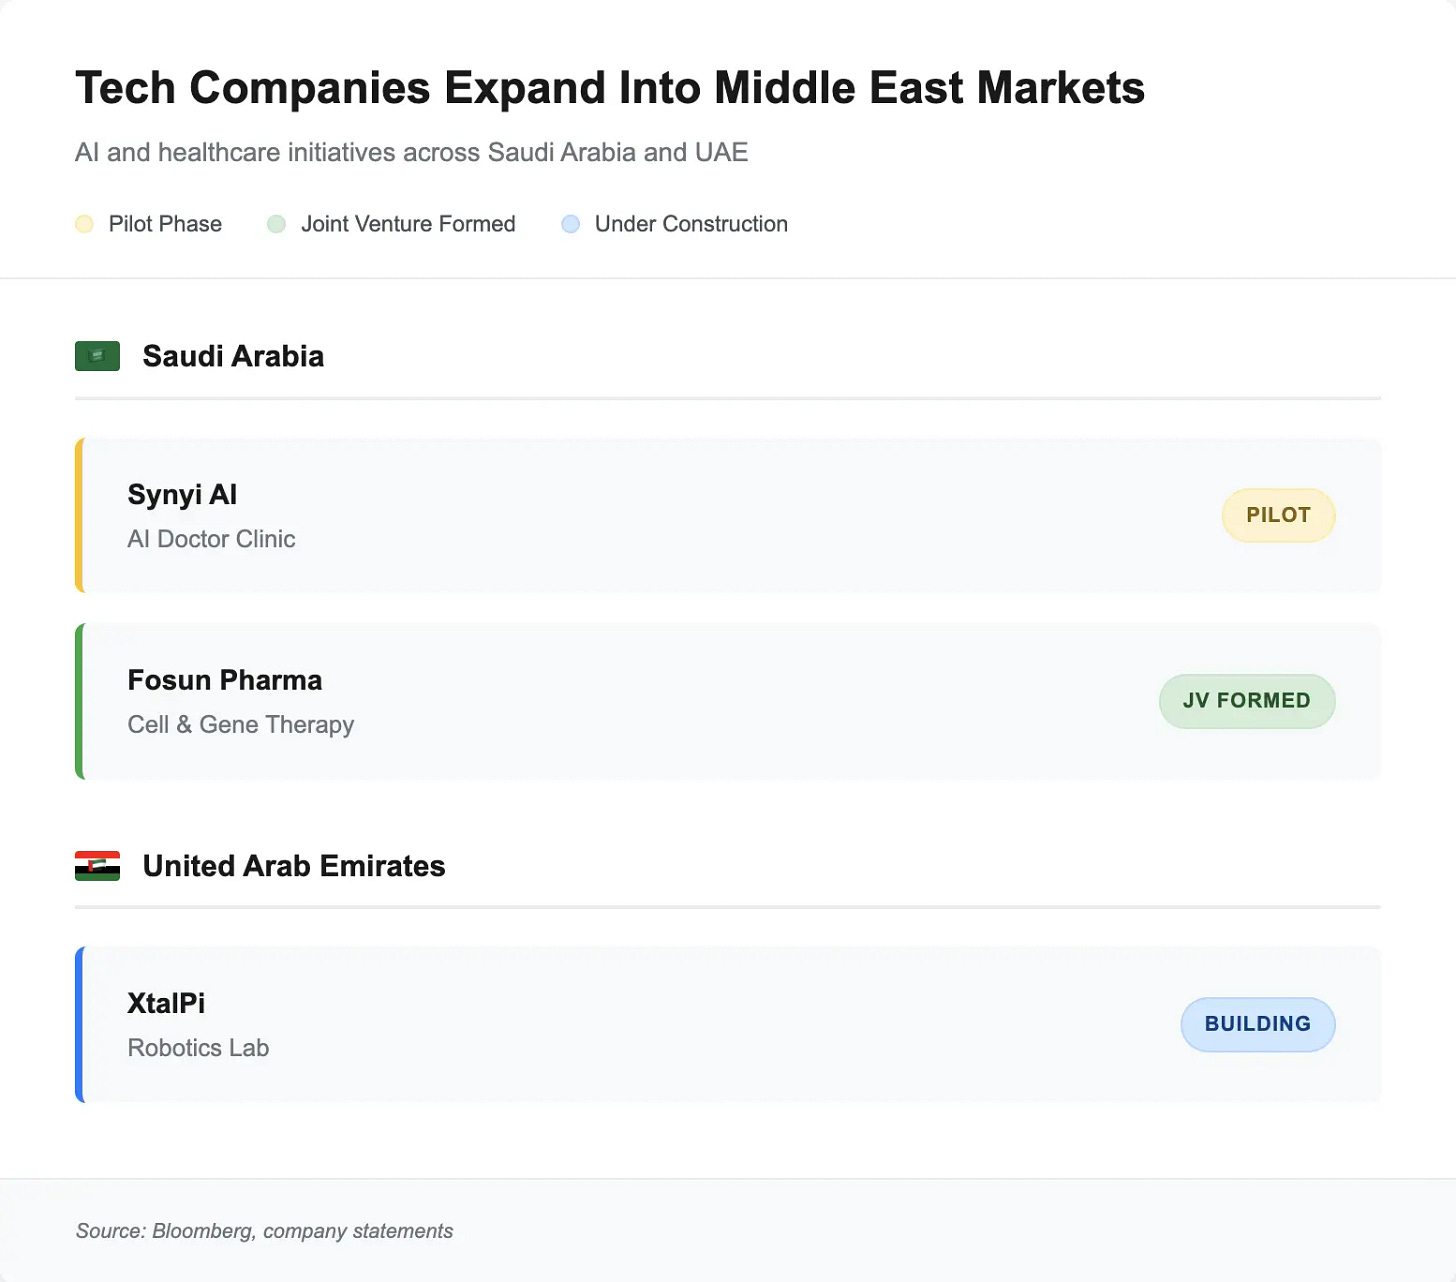Click the Under Construction legend label
The width and height of the screenshot is (1456, 1282).
(x=691, y=224)
